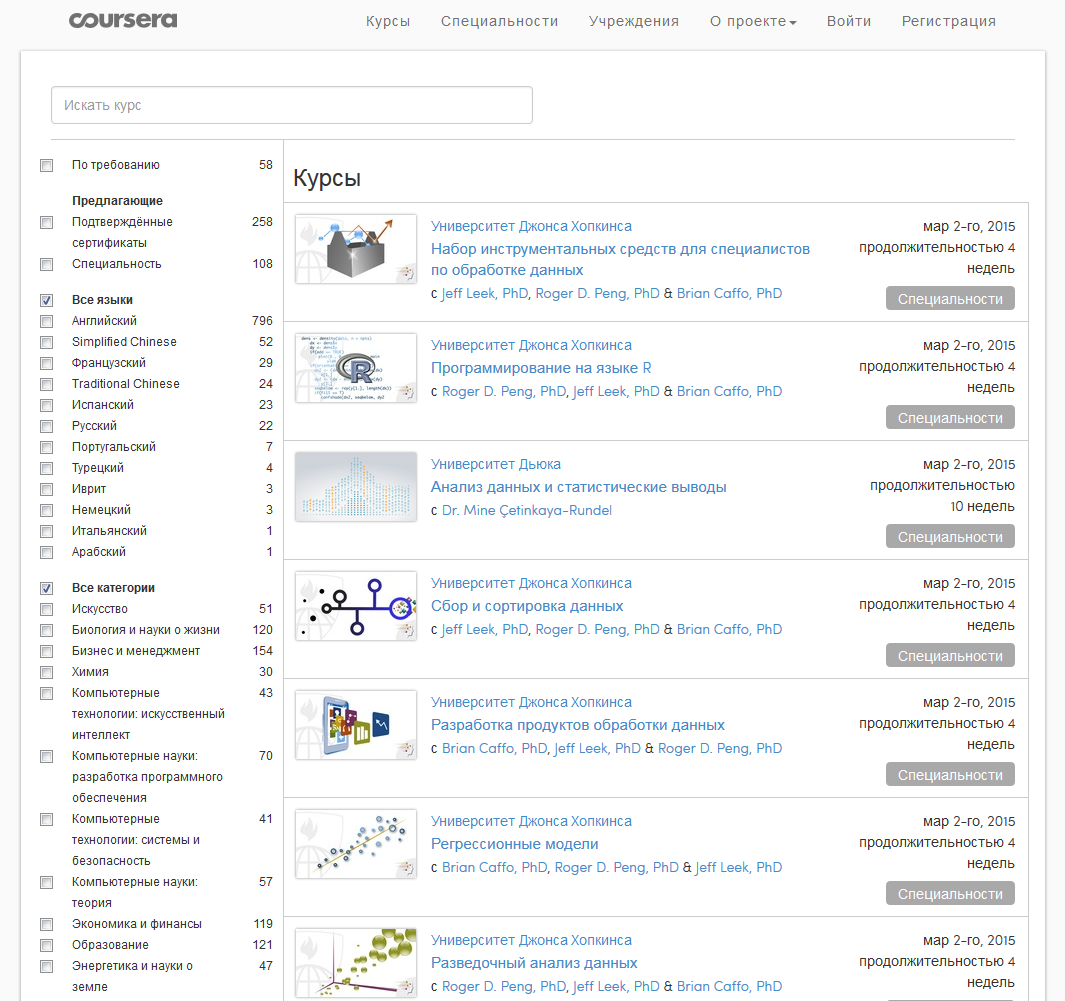Open the Программирование на языке R course
The height and width of the screenshot is (1001, 1065).
tap(541, 368)
